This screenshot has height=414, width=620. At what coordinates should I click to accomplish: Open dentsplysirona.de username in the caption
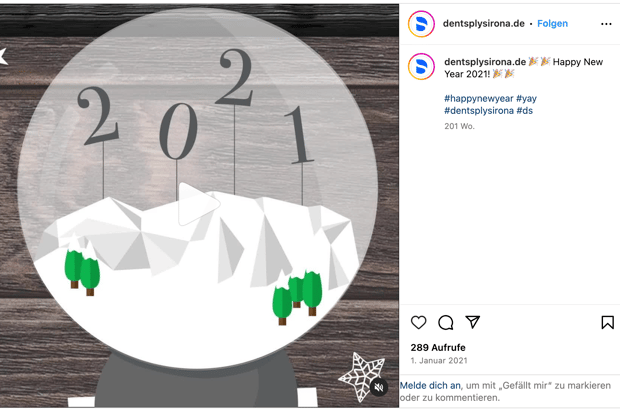485,62
